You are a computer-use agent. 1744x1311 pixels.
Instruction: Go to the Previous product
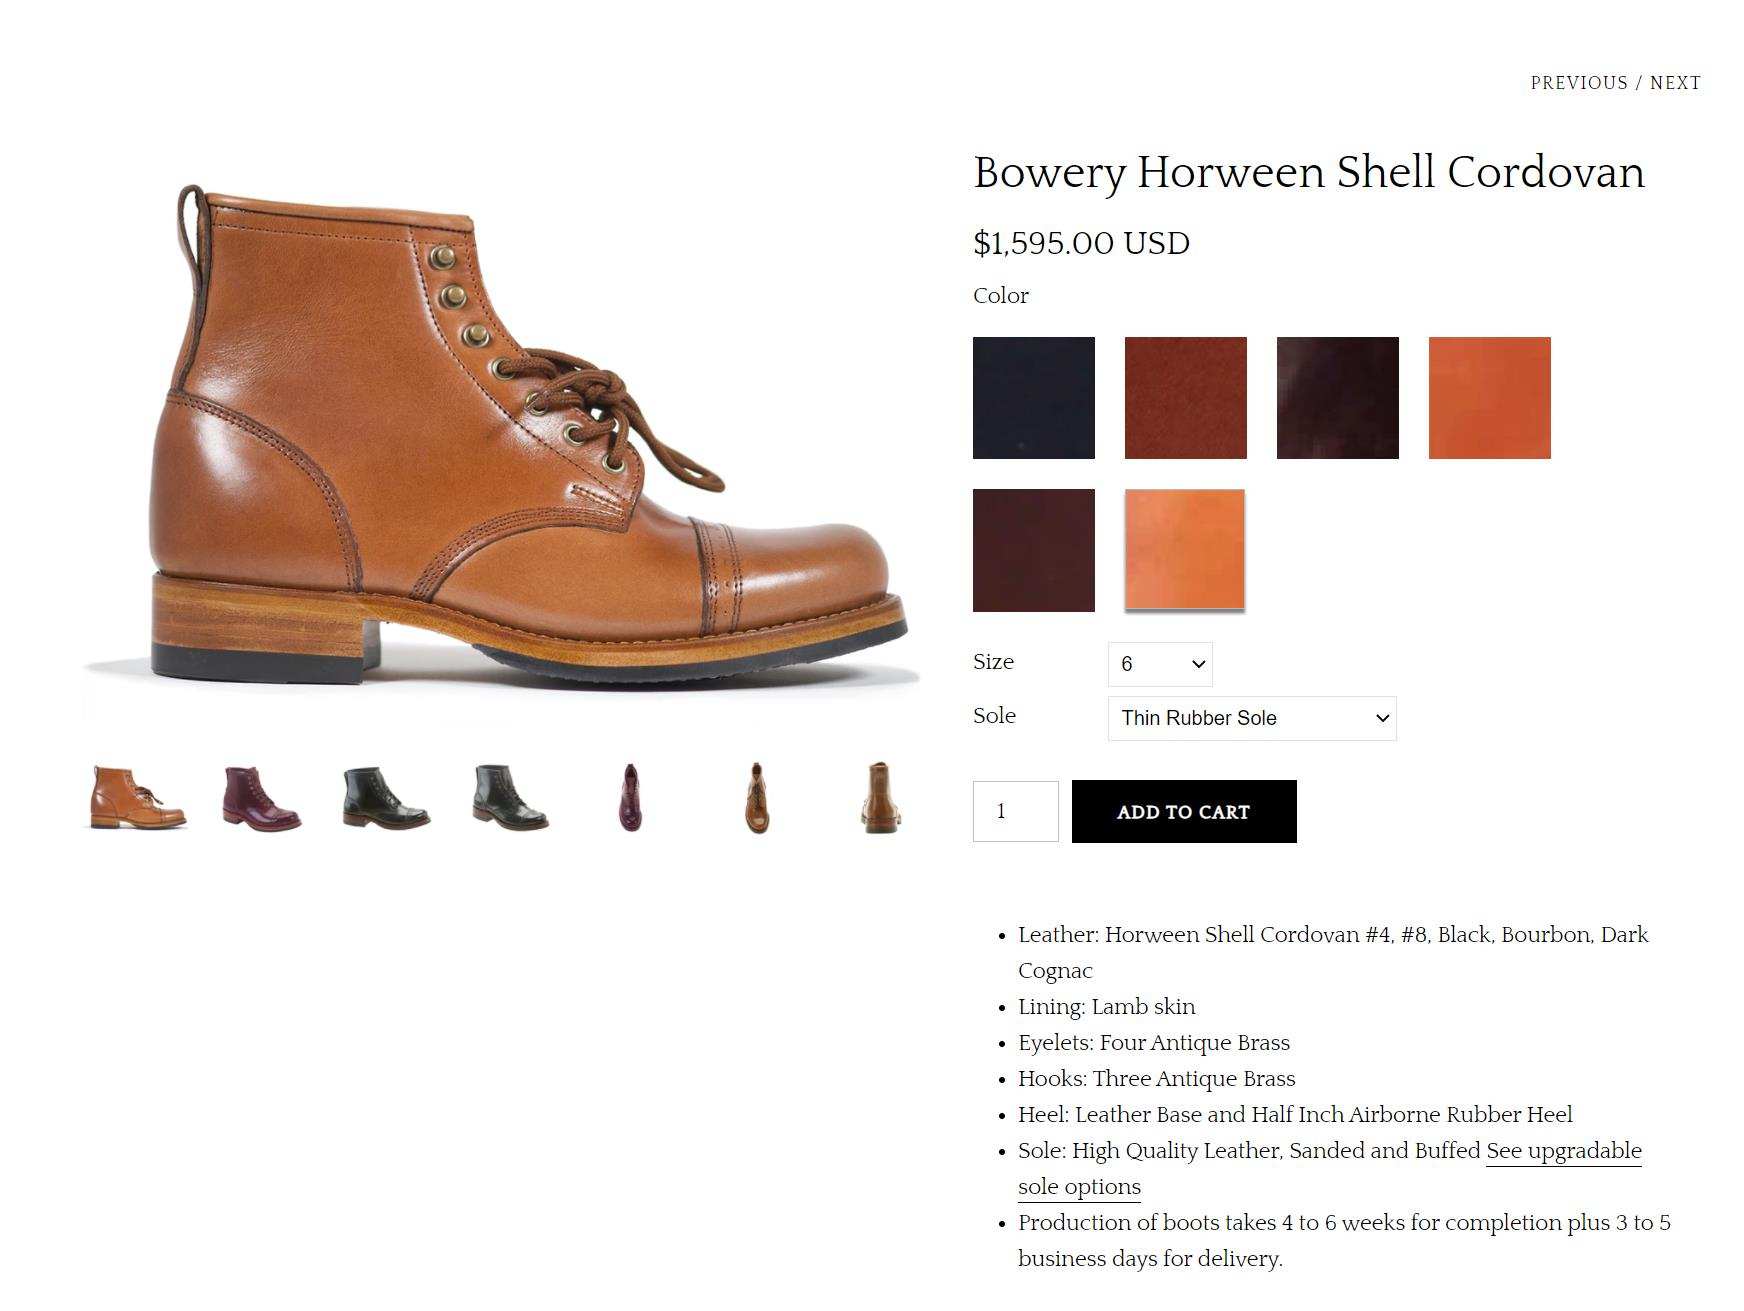coord(1579,83)
